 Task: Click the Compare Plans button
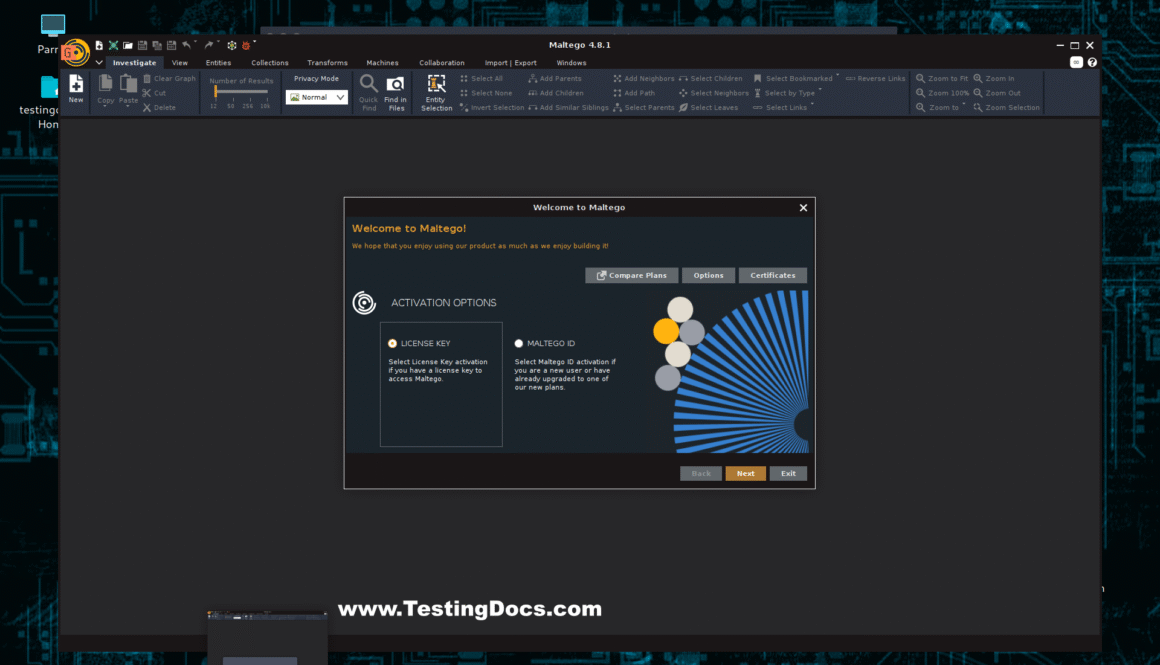point(632,275)
